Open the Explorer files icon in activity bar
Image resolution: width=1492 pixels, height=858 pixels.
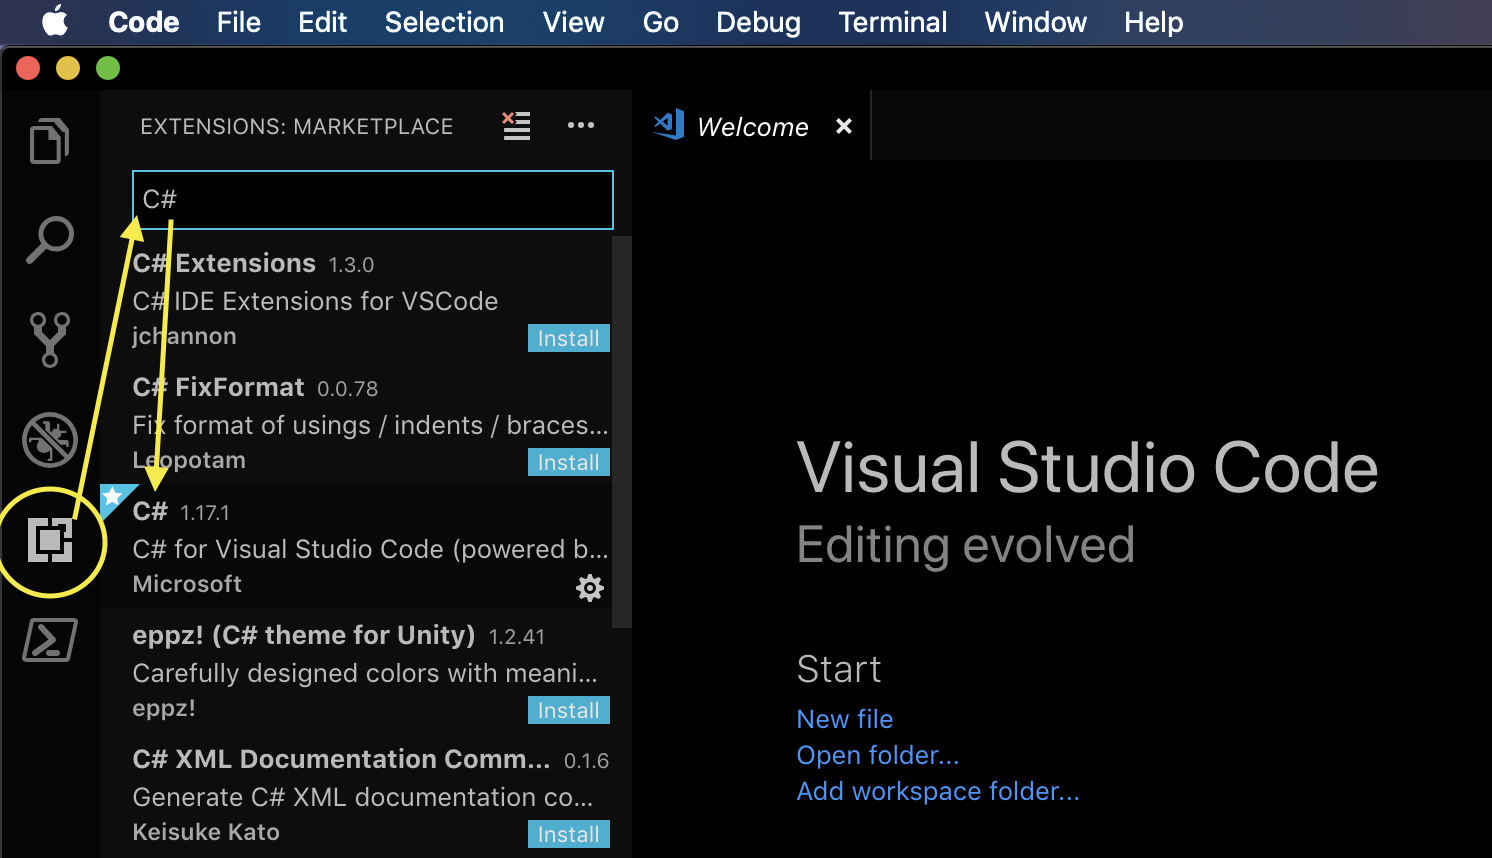click(x=49, y=141)
